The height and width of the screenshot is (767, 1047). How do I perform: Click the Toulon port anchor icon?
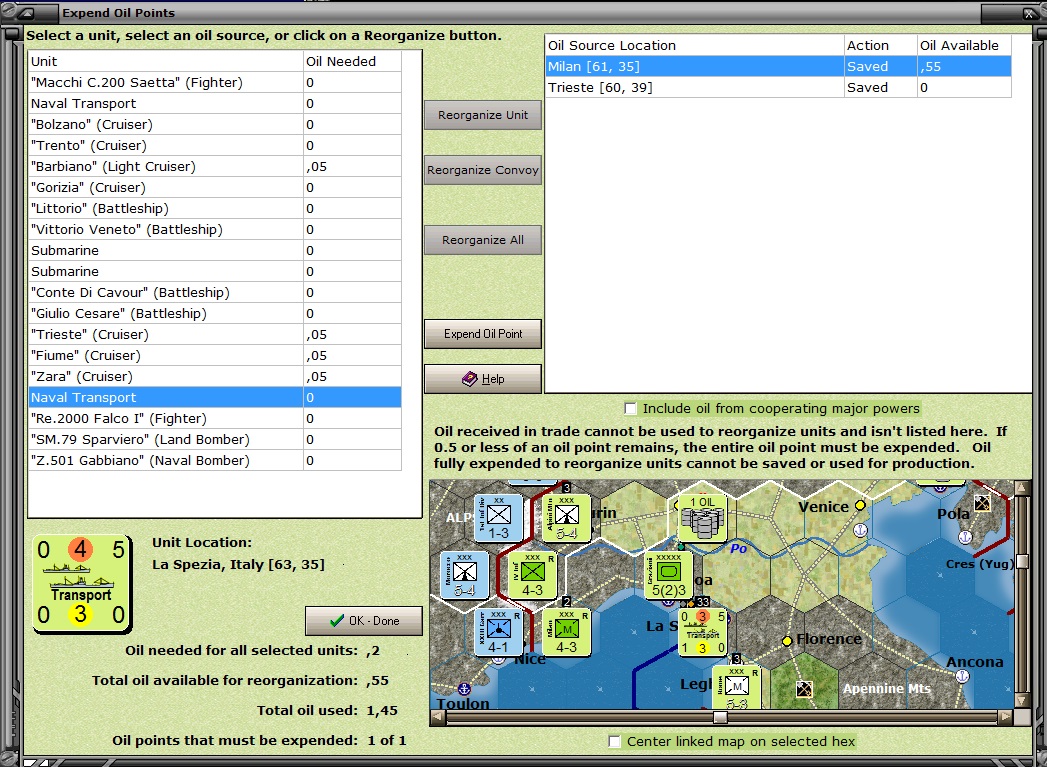click(464, 688)
